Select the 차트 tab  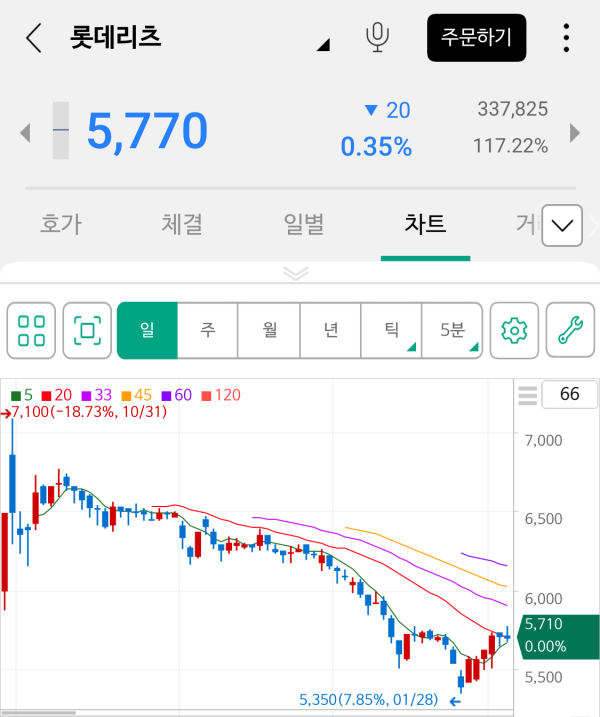click(x=425, y=225)
